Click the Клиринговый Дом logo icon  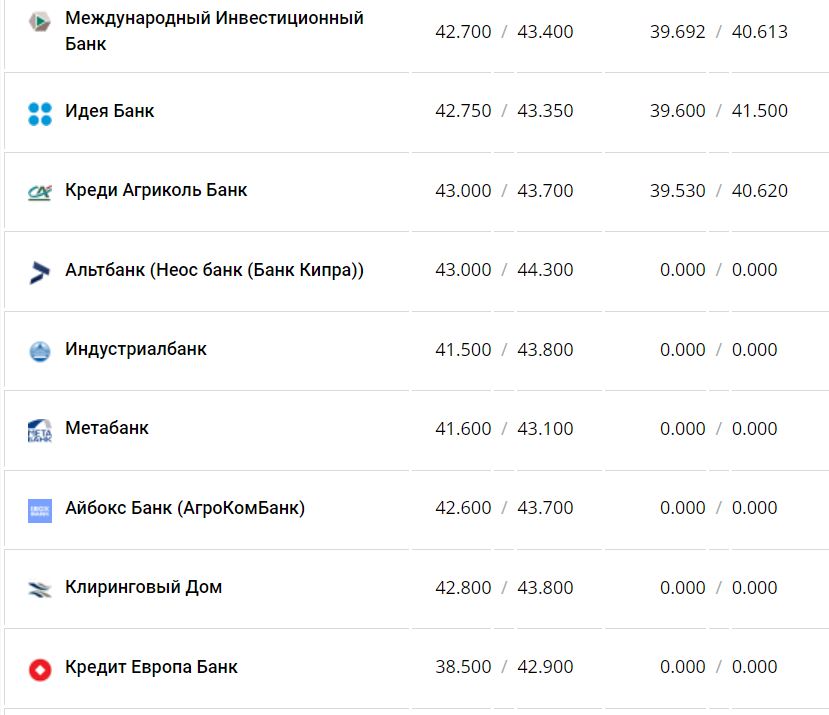(x=39, y=589)
